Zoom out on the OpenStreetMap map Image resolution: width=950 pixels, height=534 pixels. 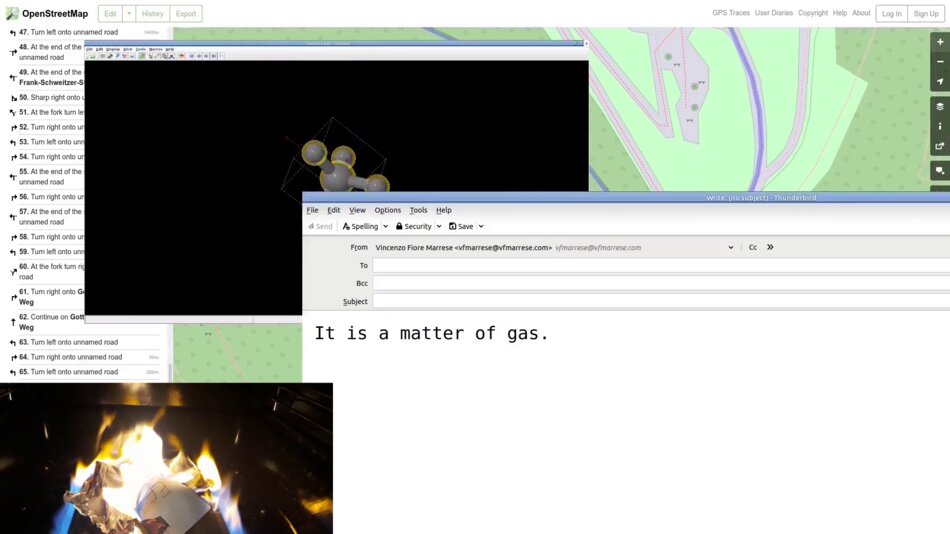coord(940,62)
